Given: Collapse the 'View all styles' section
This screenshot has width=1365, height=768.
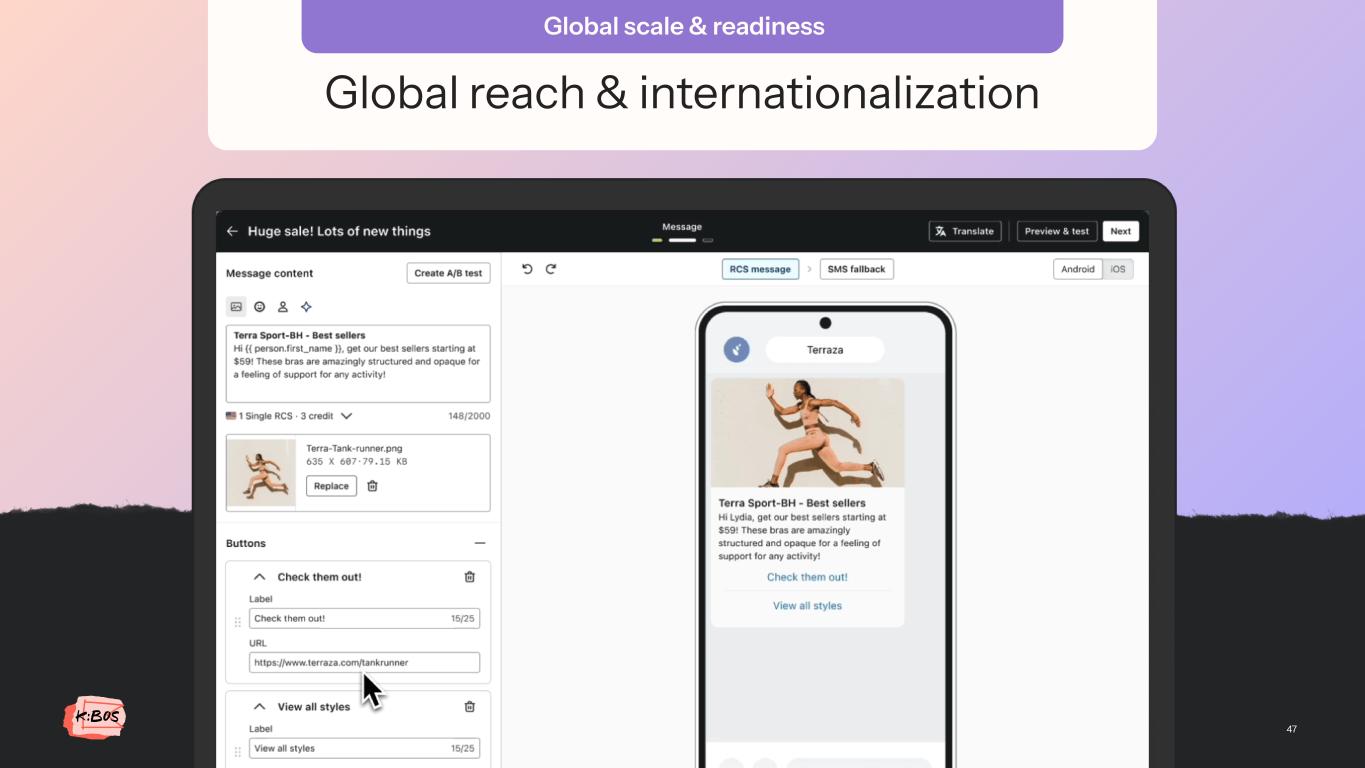Looking at the screenshot, I should [x=260, y=707].
